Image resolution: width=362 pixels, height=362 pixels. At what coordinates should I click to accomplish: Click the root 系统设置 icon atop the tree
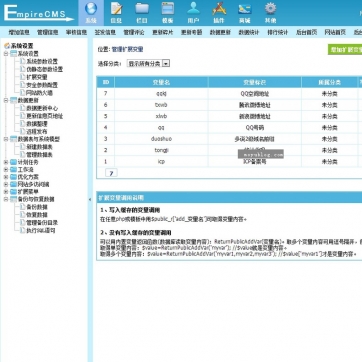coord(7,46)
